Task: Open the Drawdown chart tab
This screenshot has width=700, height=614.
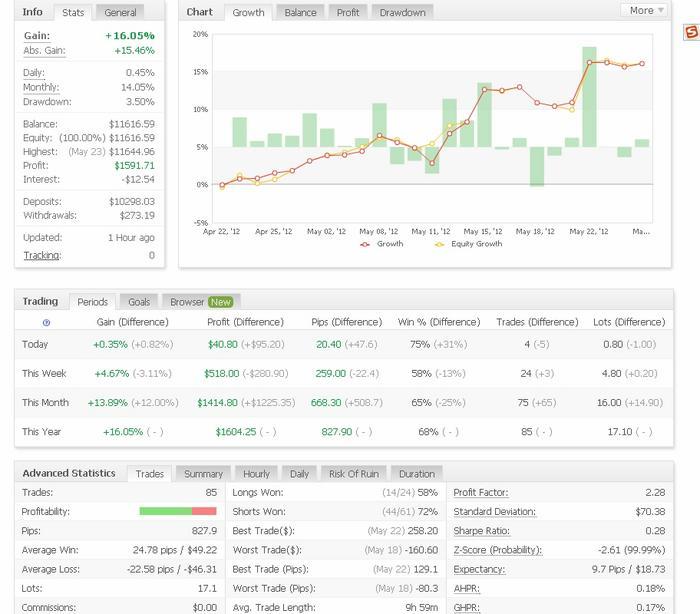Action: [x=402, y=12]
